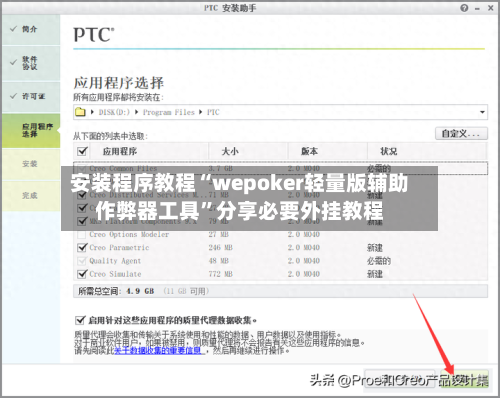Screen dimensions: 500x398
Task: Close the PTC 安装助手 window
Action: click(x=490, y=8)
